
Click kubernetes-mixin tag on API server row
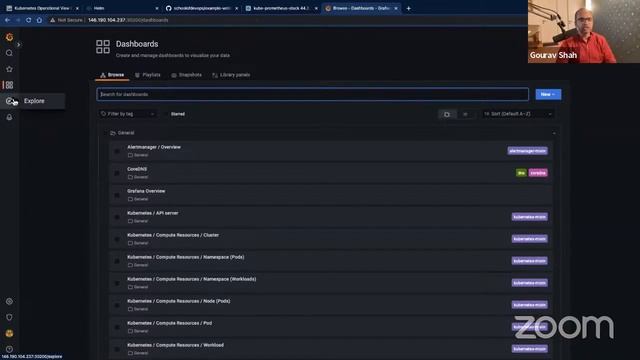(x=530, y=217)
